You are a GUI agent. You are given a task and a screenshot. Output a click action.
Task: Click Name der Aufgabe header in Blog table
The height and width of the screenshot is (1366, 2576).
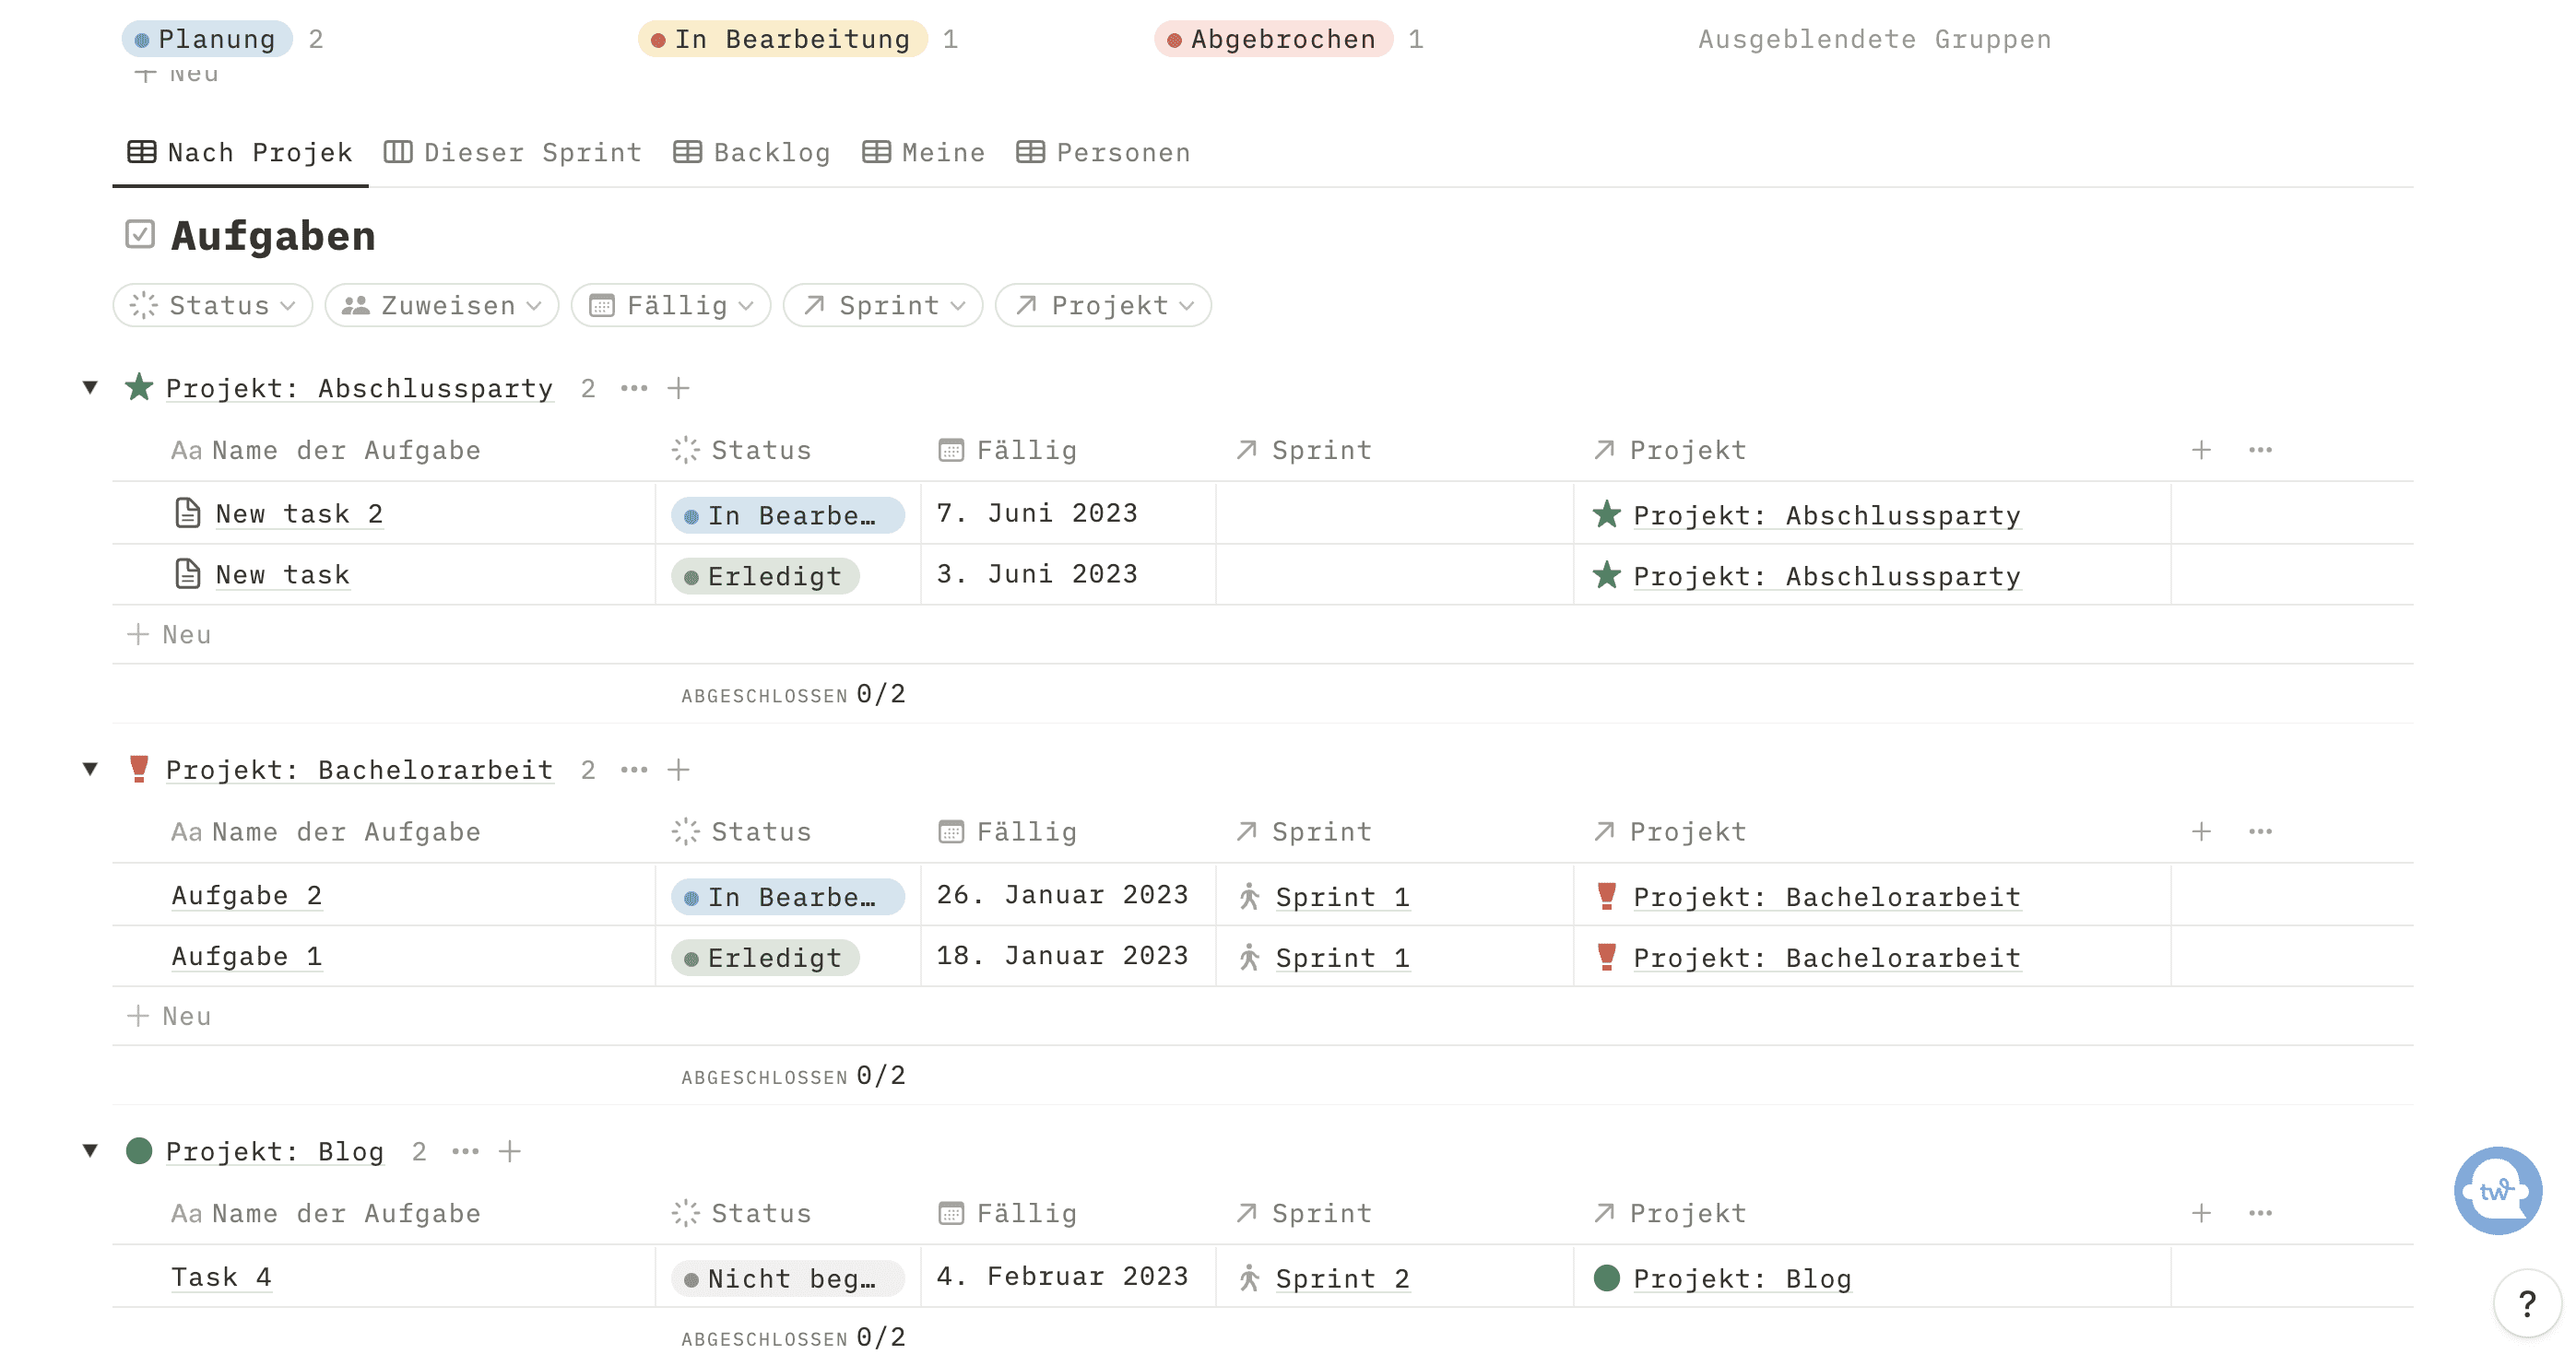click(x=326, y=1214)
